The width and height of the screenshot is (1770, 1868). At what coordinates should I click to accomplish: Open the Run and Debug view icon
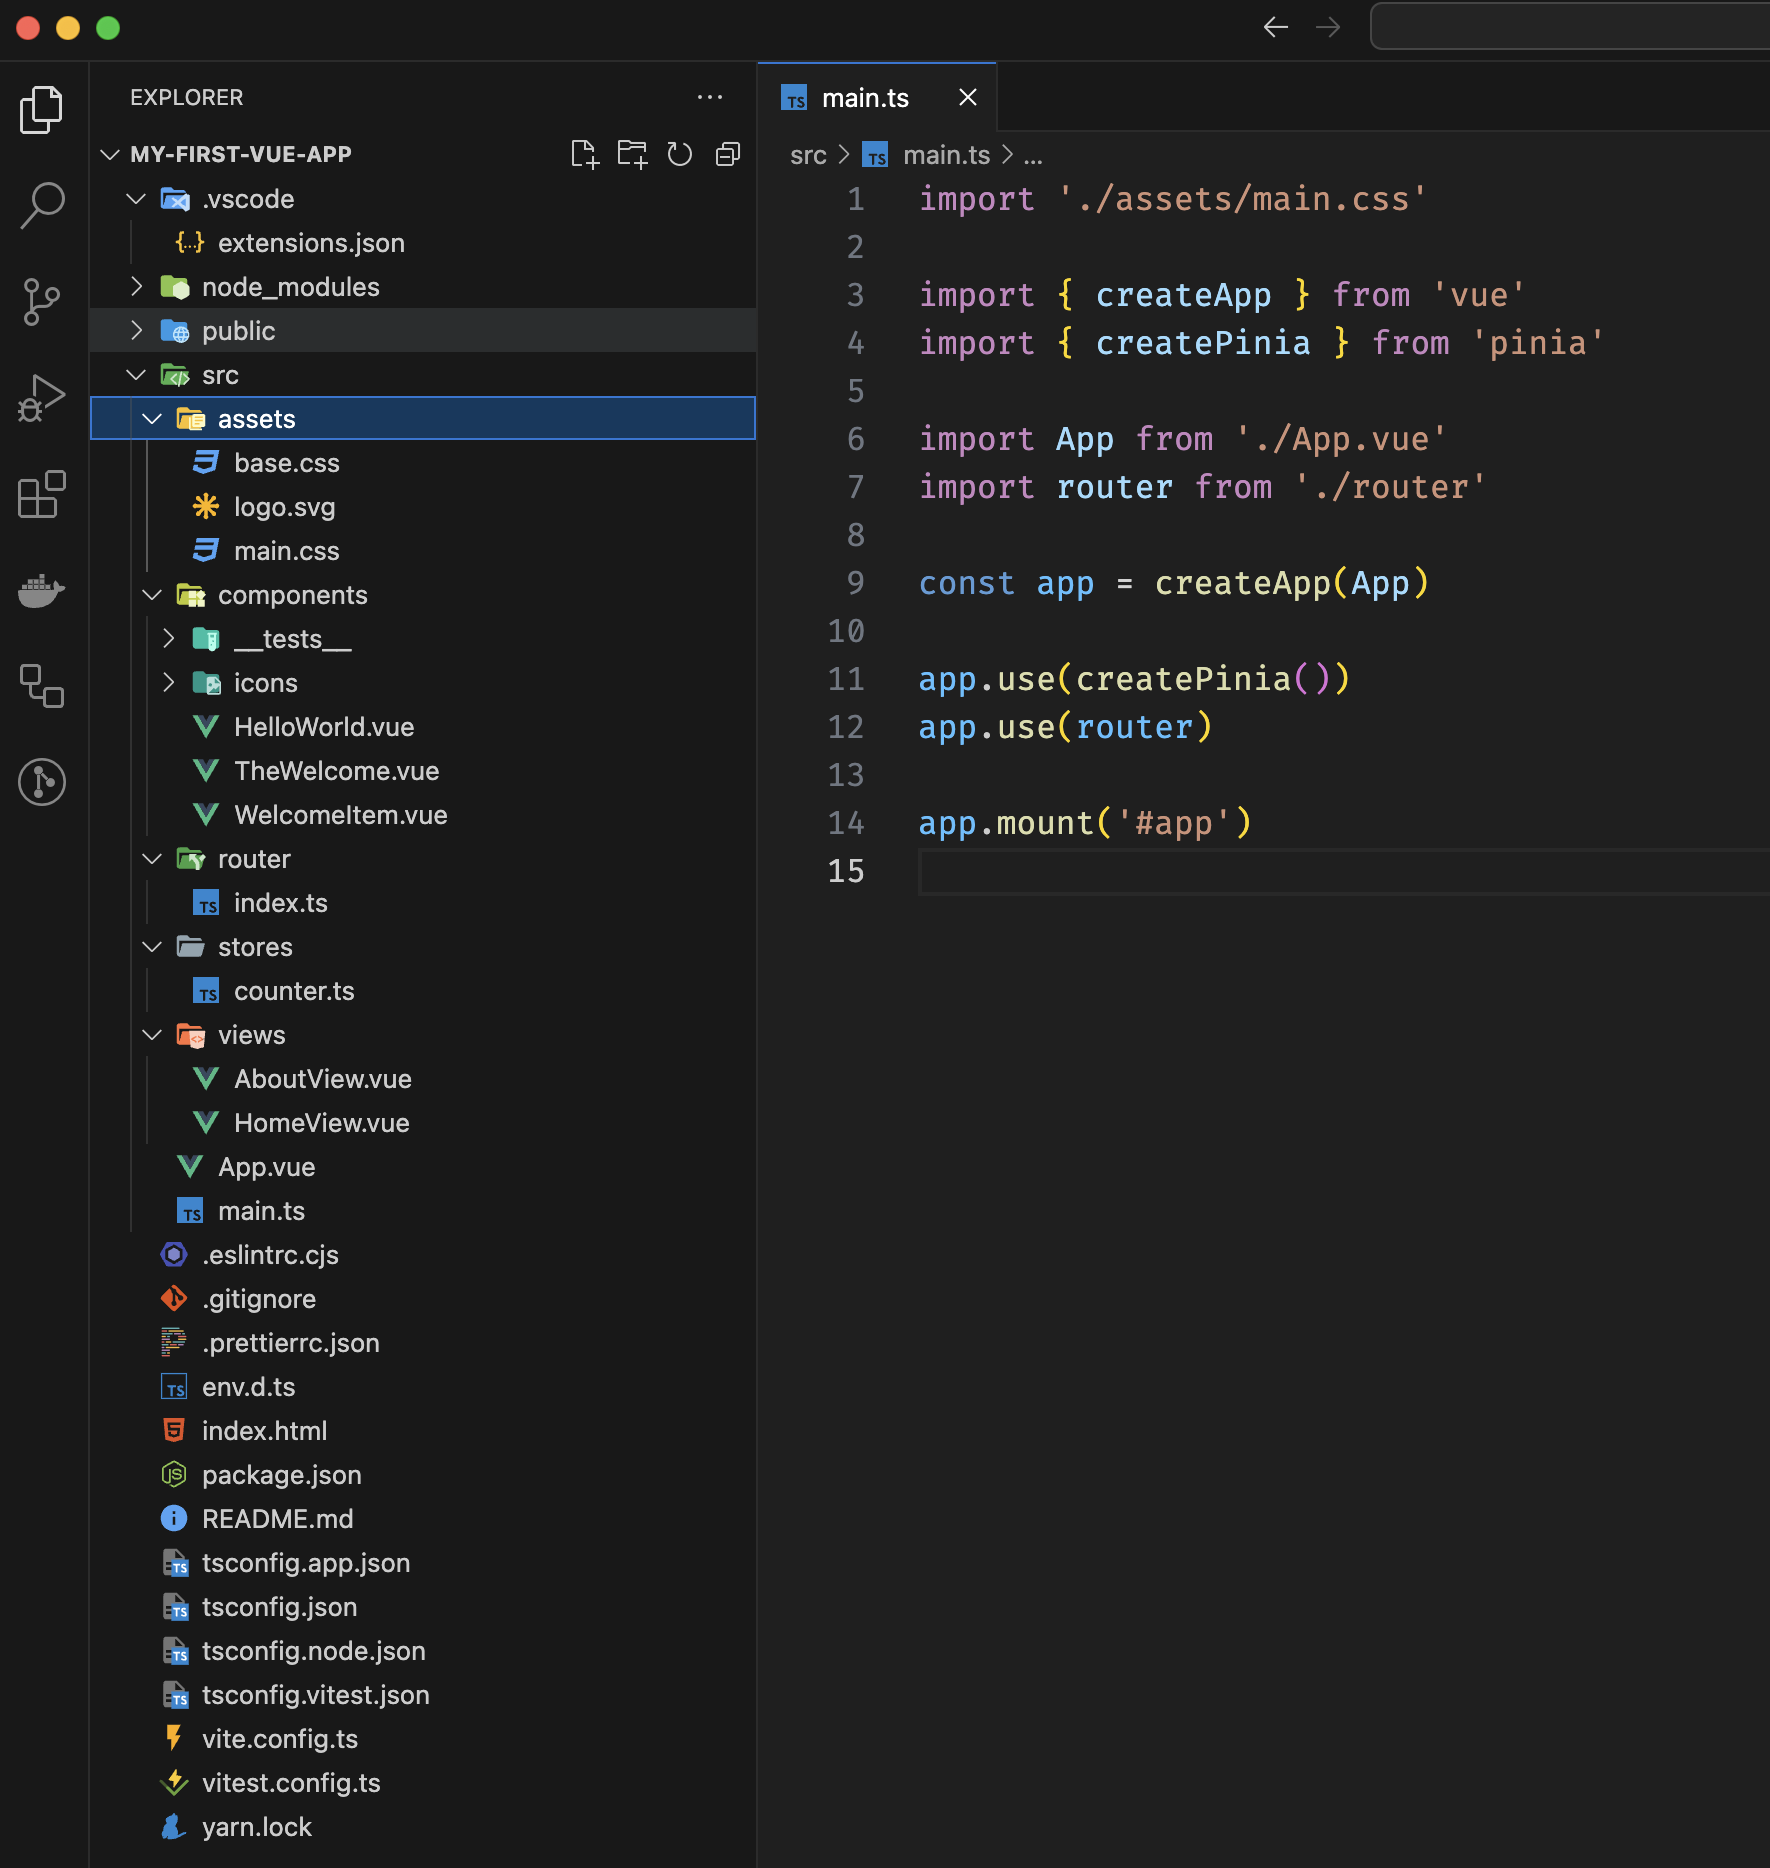pyautogui.click(x=42, y=397)
